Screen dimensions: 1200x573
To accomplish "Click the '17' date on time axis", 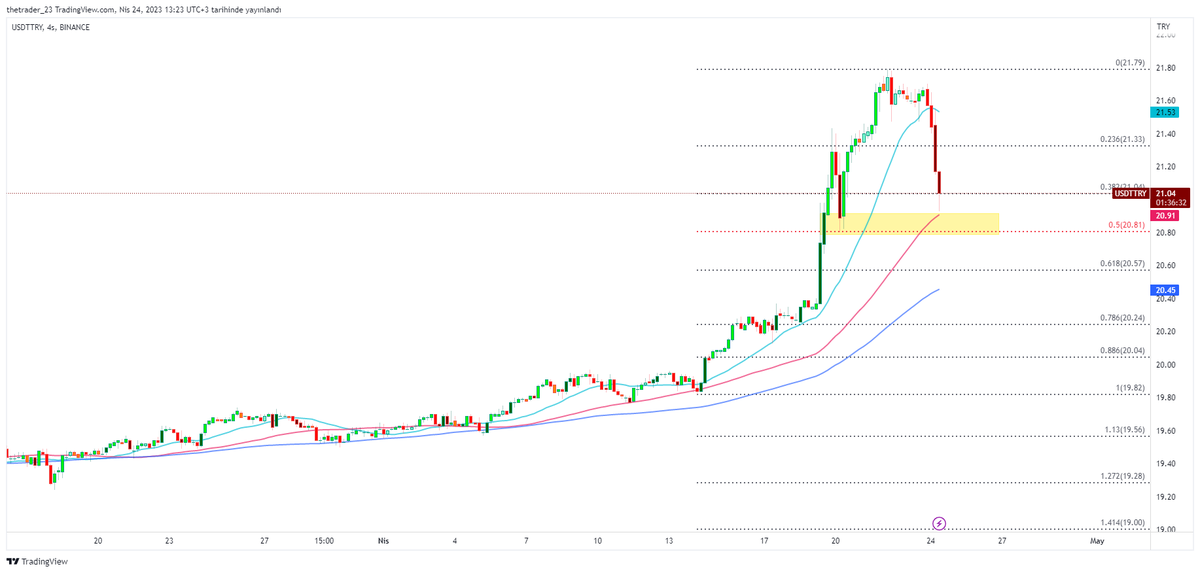I will click(763, 541).
